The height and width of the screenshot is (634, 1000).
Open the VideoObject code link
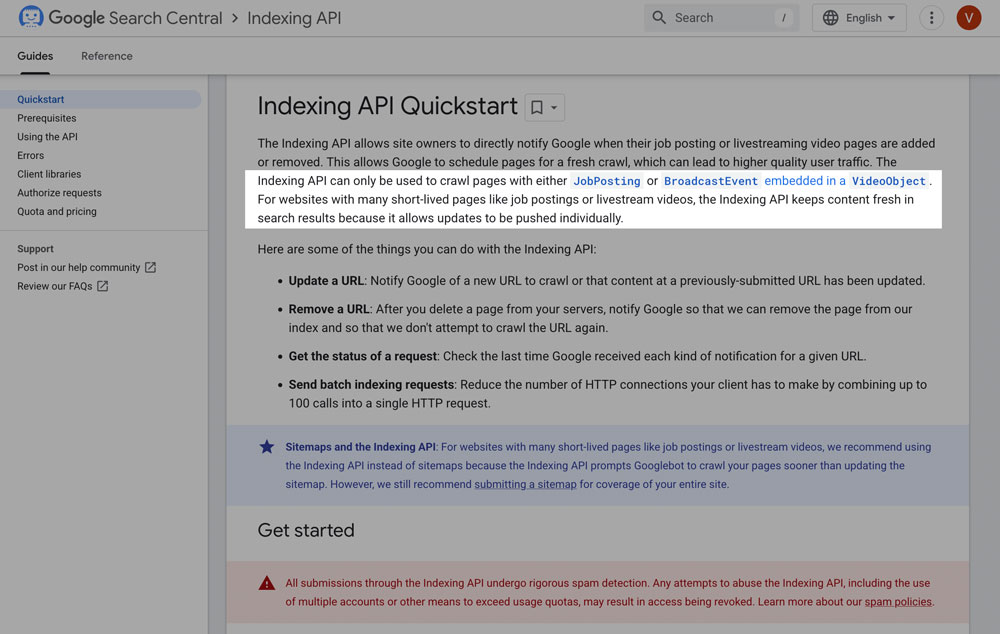(888, 181)
